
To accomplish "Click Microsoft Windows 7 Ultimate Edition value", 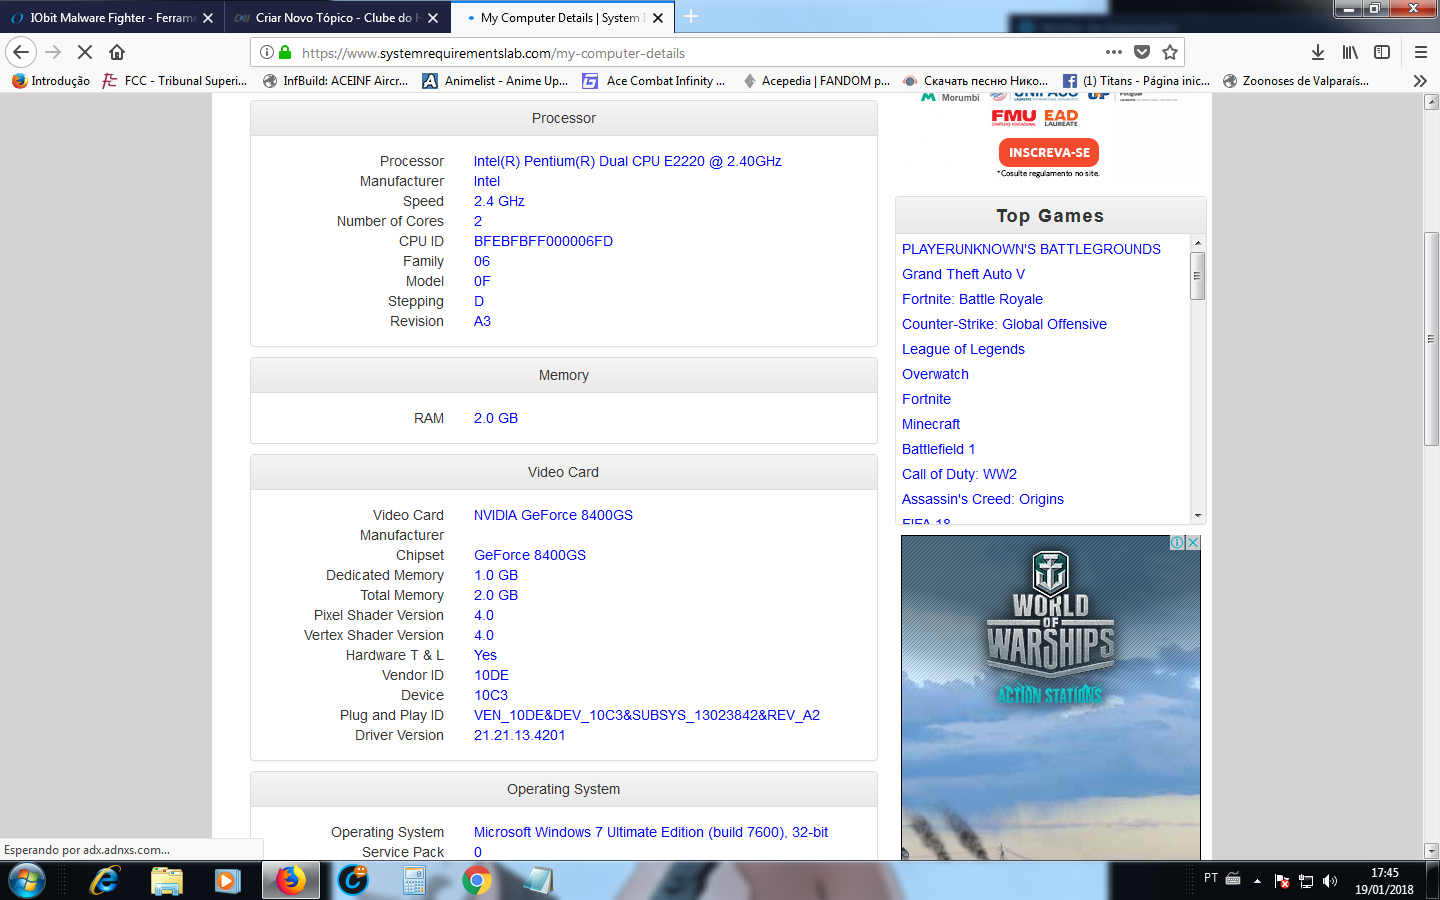I will pyautogui.click(x=651, y=832).
